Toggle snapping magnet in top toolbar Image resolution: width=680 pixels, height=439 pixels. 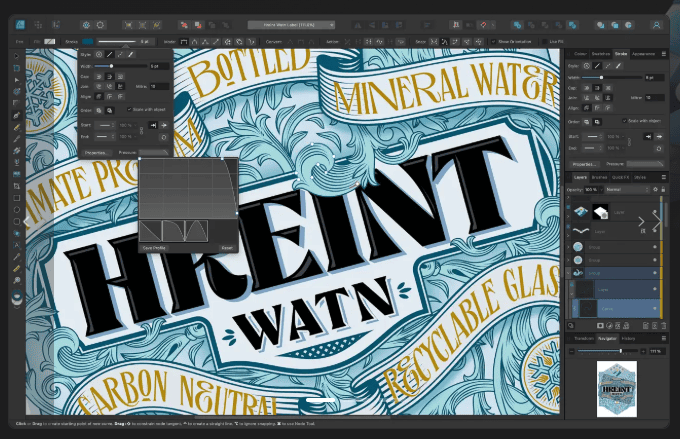click(x=483, y=25)
